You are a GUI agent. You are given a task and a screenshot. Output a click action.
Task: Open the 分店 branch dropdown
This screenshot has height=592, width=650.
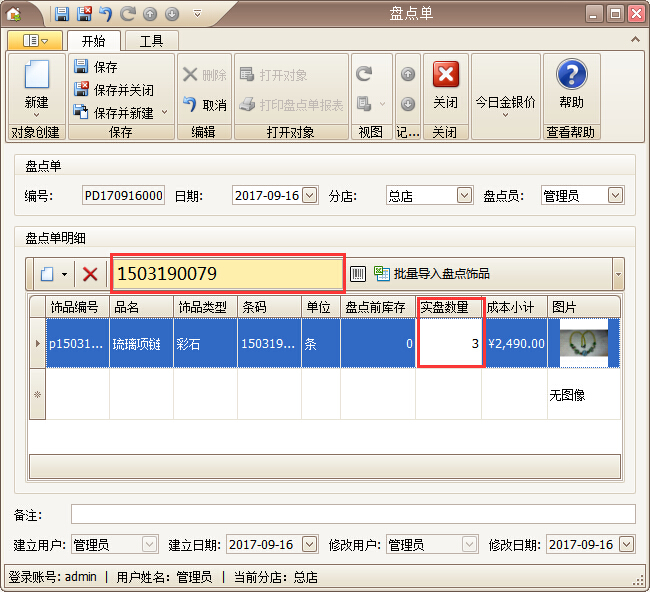[464, 196]
